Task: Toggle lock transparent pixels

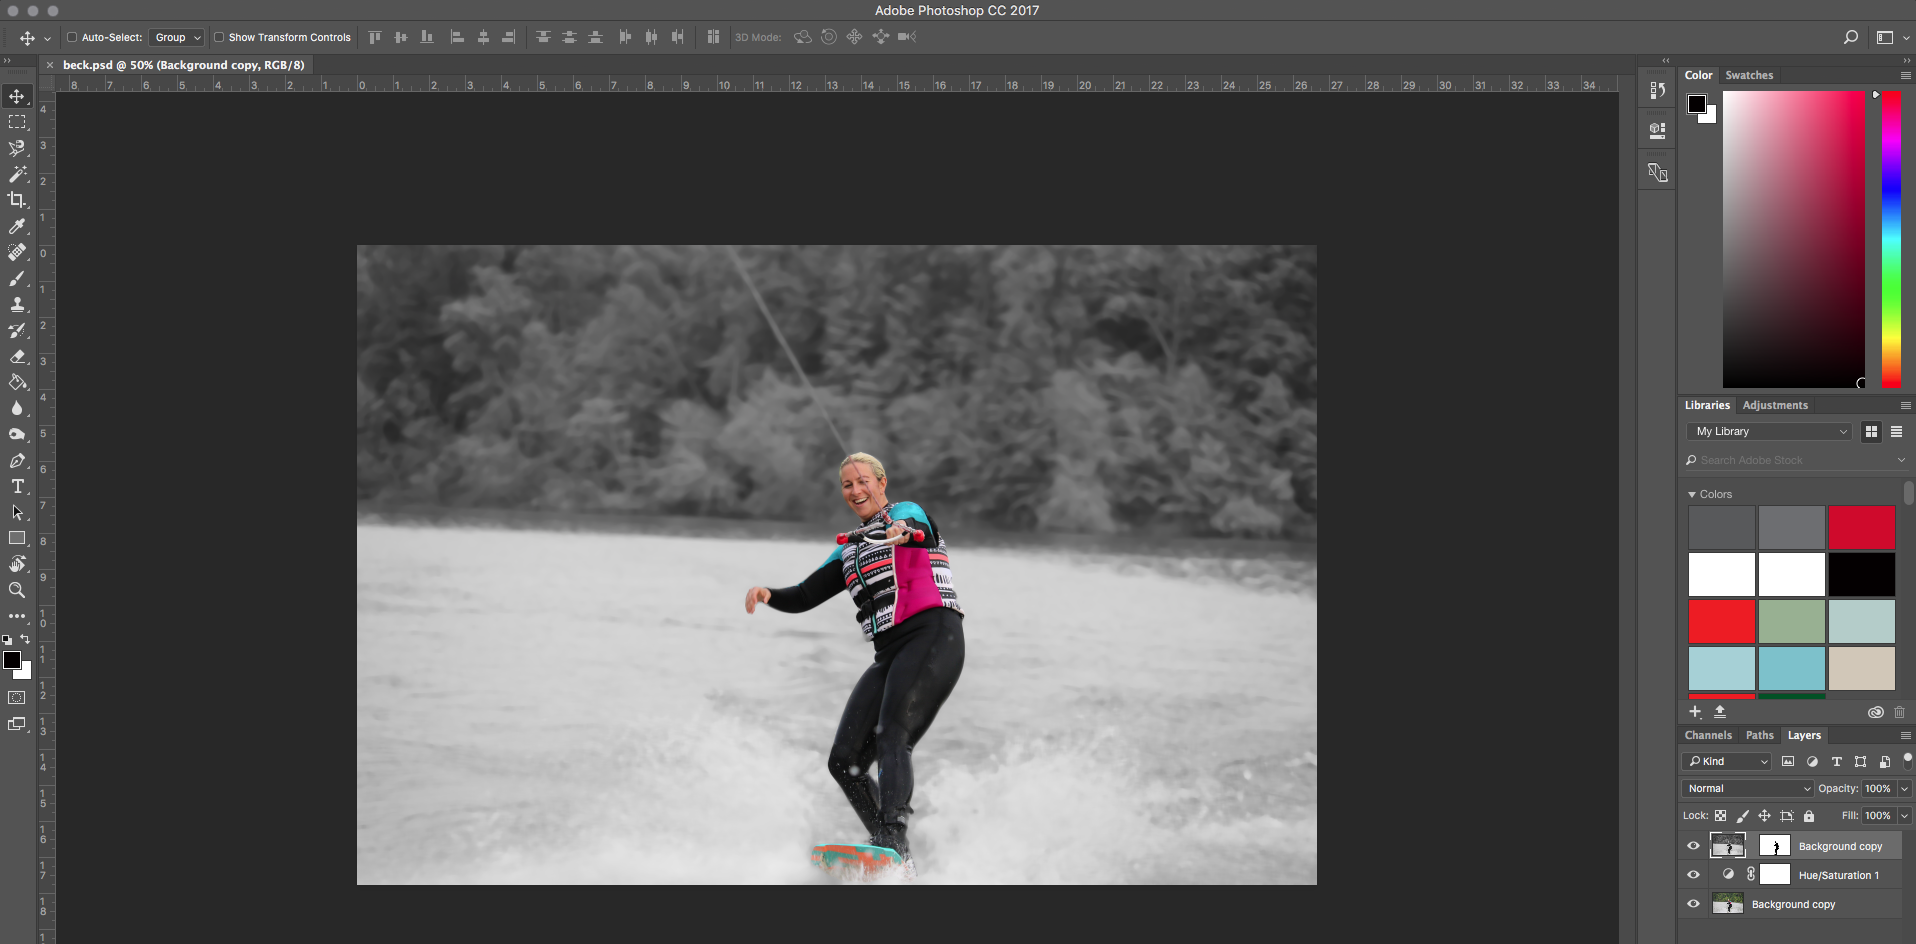Action: click(1720, 816)
